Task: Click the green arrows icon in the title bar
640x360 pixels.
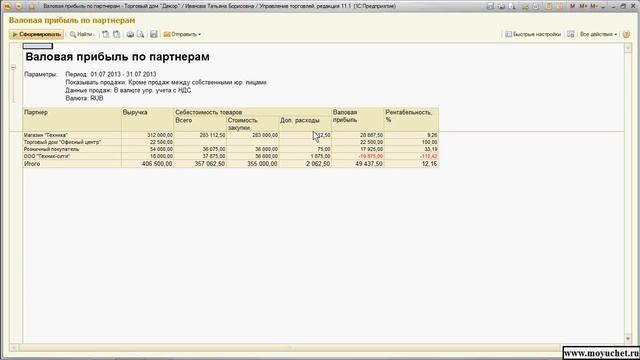Action: (525, 6)
